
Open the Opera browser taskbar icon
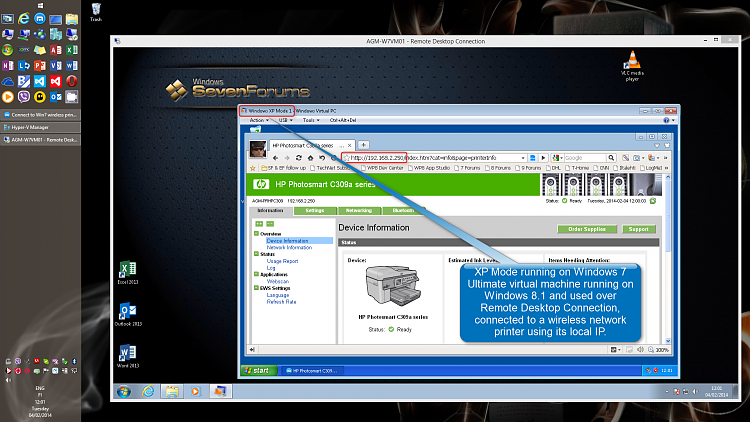pos(72,81)
